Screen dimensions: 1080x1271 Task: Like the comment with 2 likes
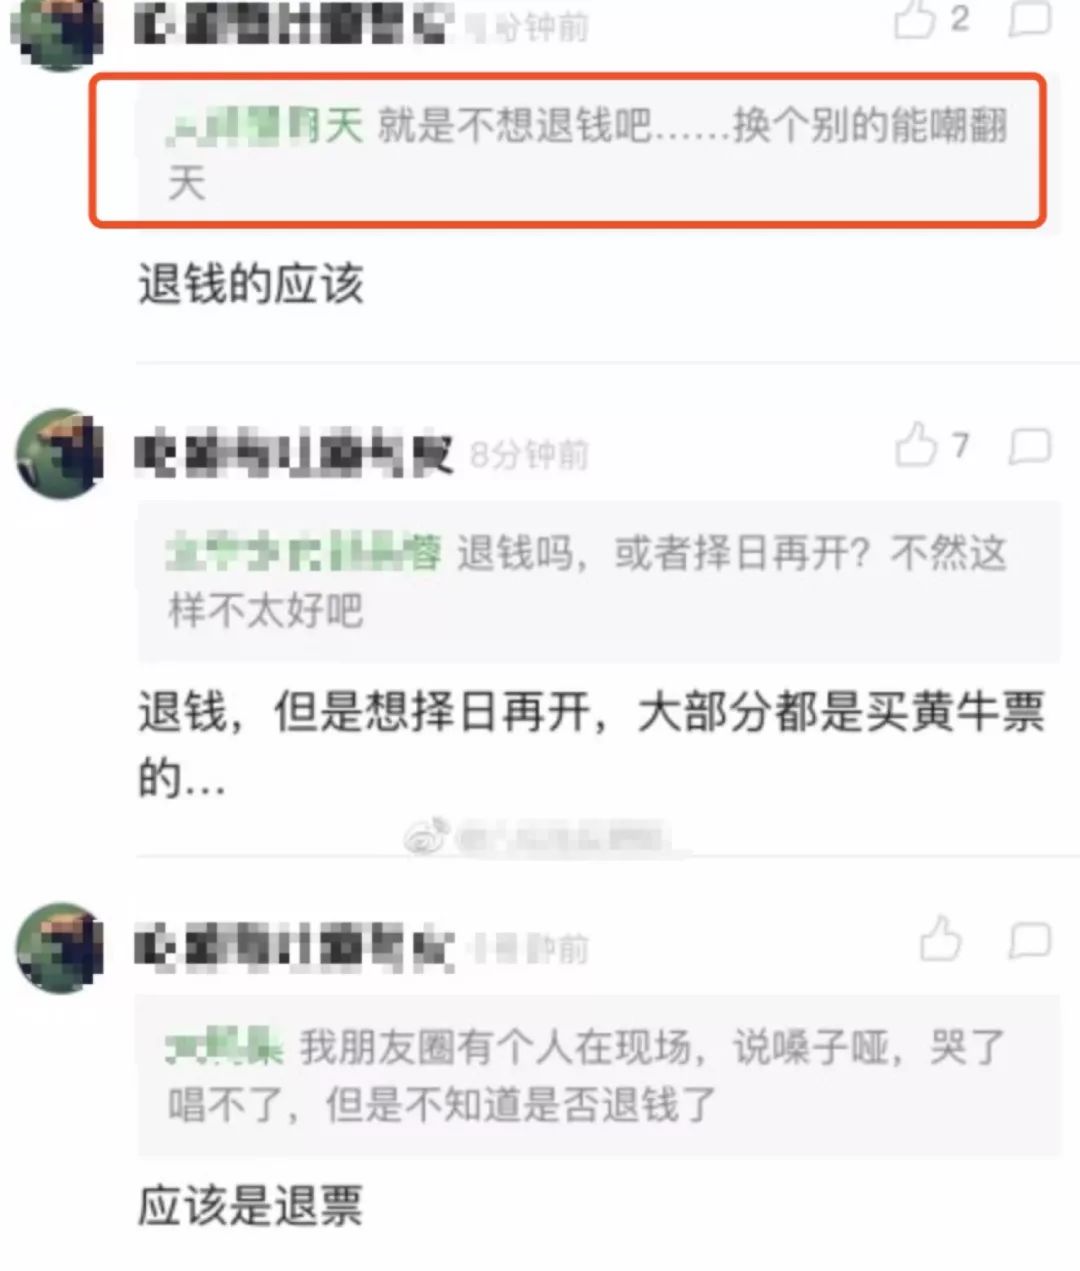click(x=915, y=19)
